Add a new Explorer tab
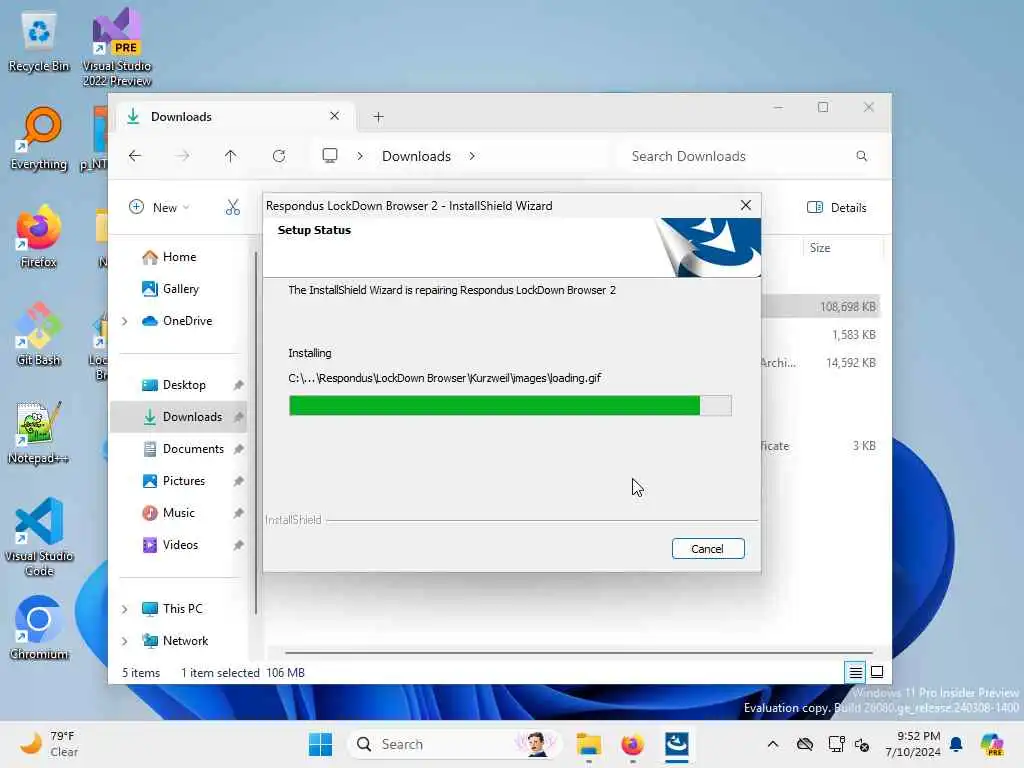This screenshot has height=768, width=1024. pyautogui.click(x=378, y=117)
